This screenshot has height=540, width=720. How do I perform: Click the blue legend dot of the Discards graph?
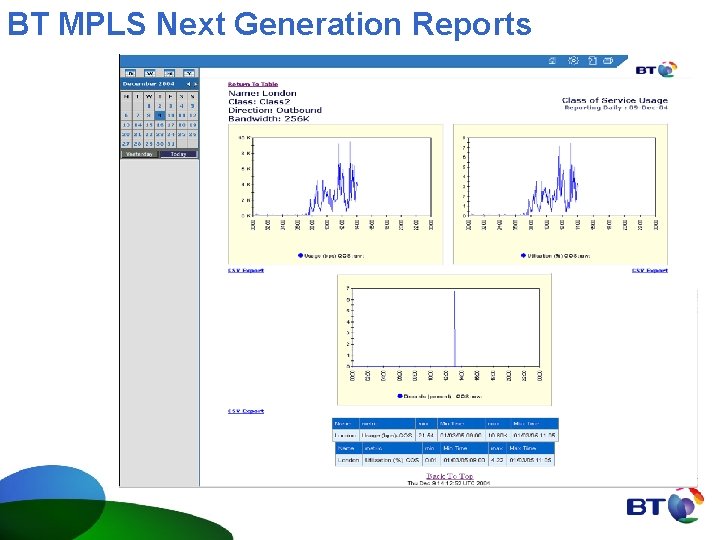pos(400,395)
